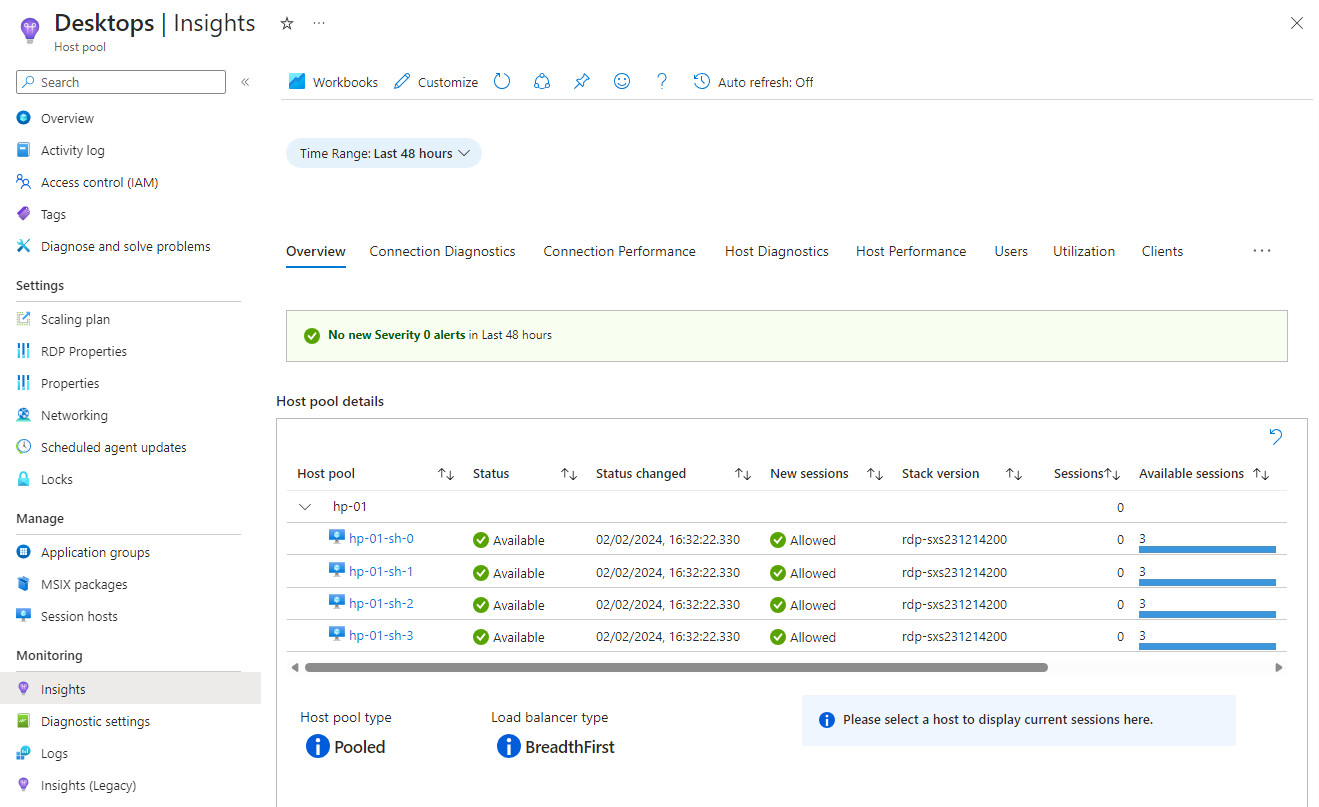Favorite this page with the star icon
Viewport: 1319px width, 807px height.
pyautogui.click(x=287, y=23)
